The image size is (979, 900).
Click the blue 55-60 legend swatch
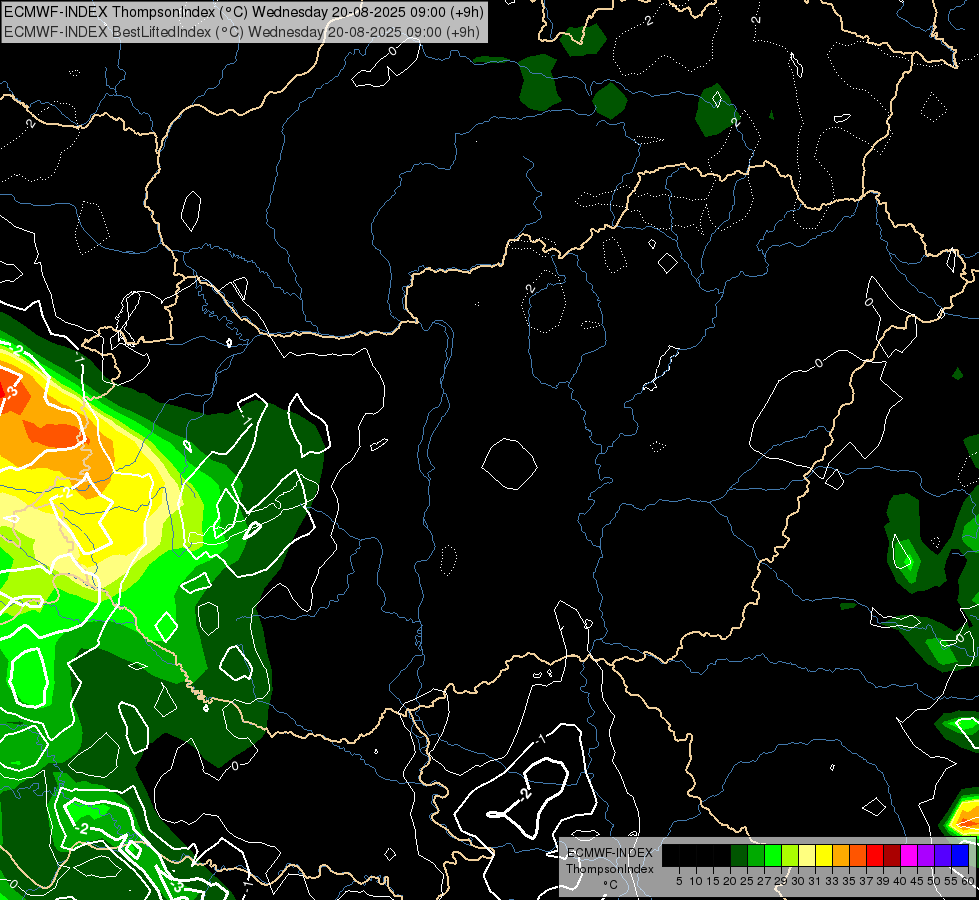point(960,855)
